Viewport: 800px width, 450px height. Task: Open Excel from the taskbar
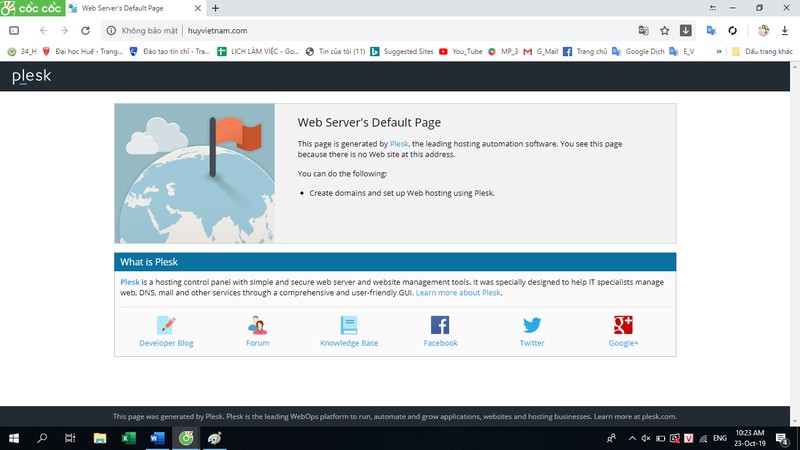[x=129, y=438]
